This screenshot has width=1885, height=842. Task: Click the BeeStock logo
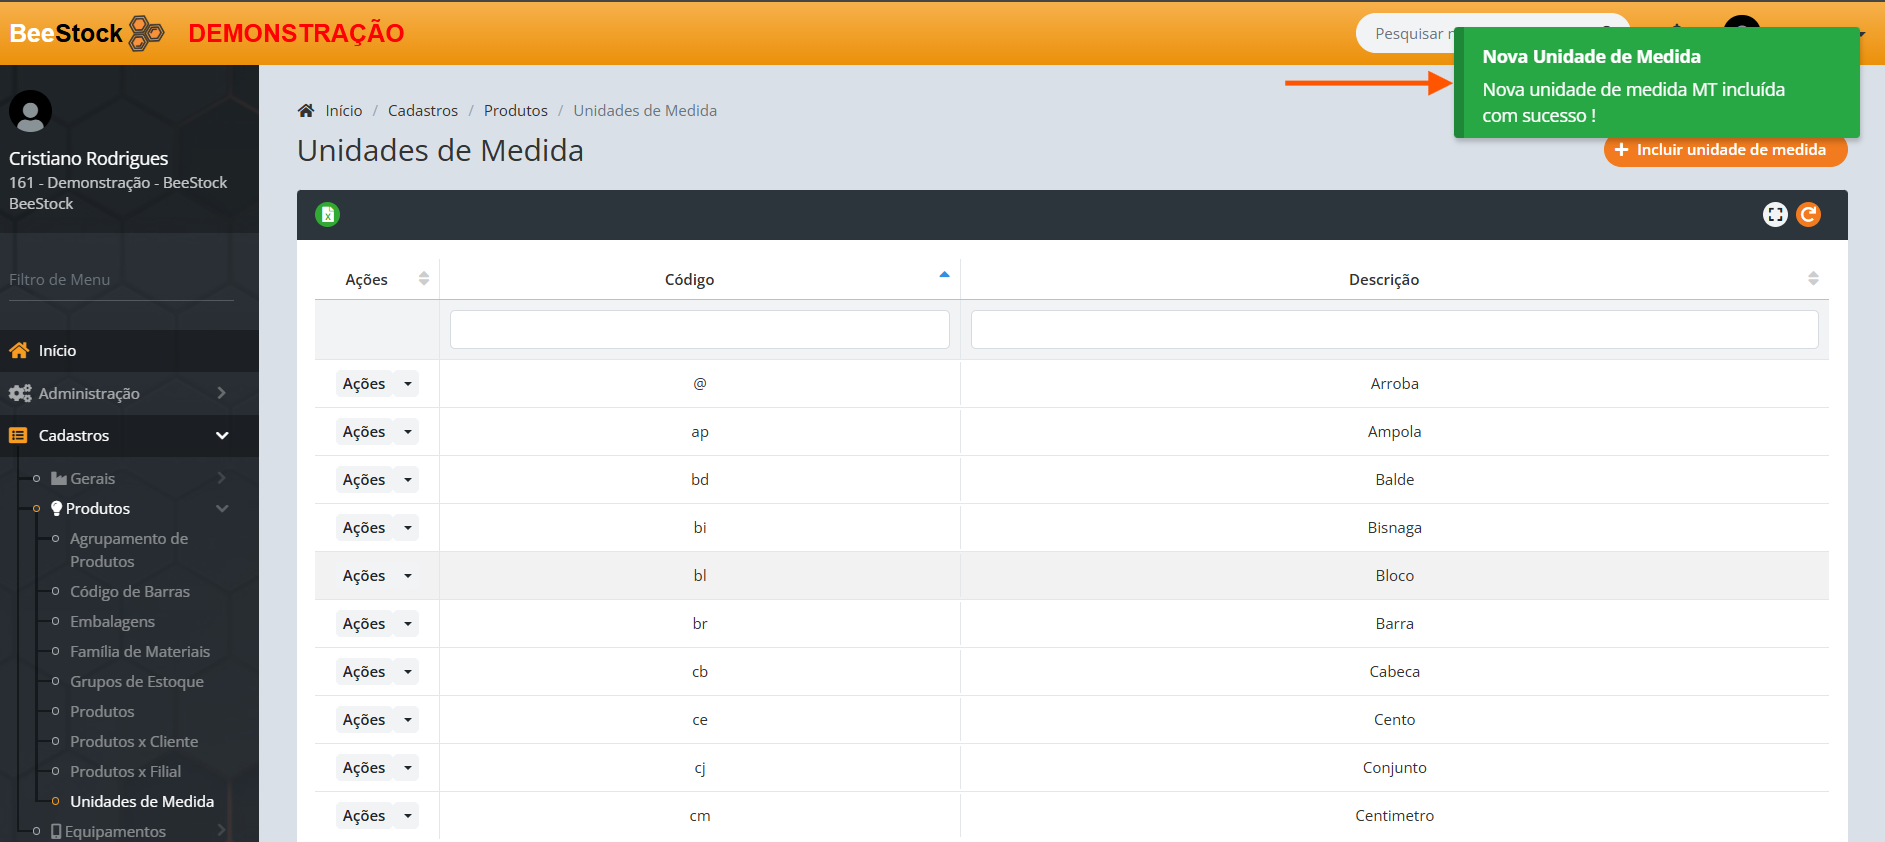click(x=86, y=33)
